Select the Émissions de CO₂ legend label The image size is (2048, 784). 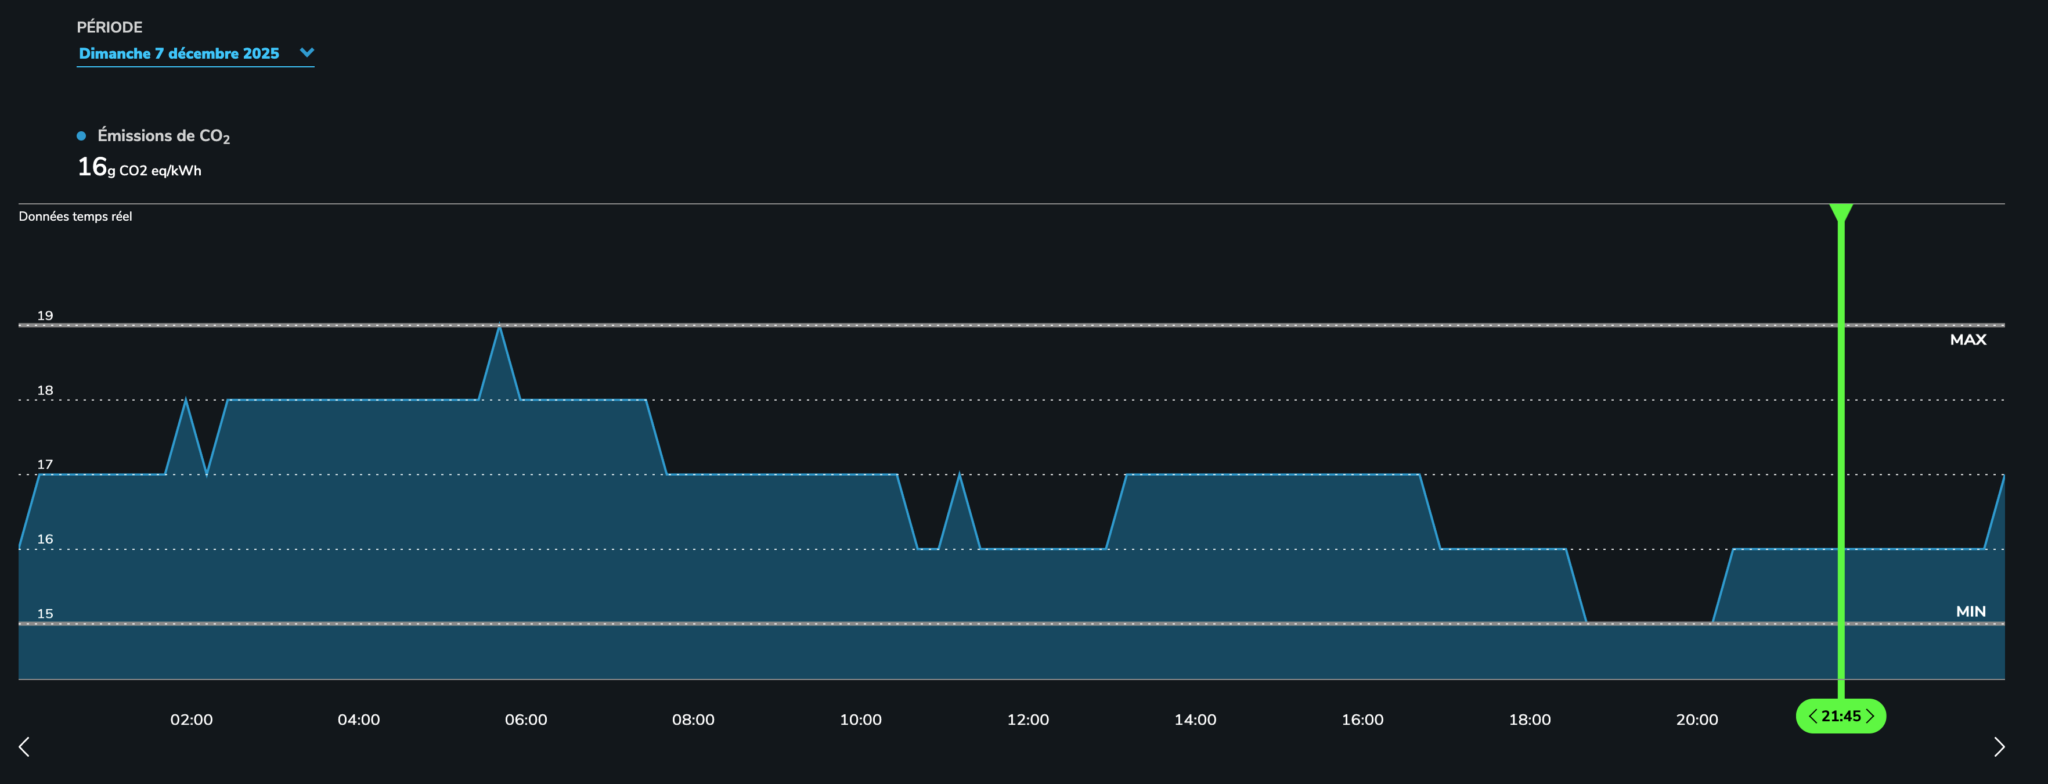click(163, 136)
